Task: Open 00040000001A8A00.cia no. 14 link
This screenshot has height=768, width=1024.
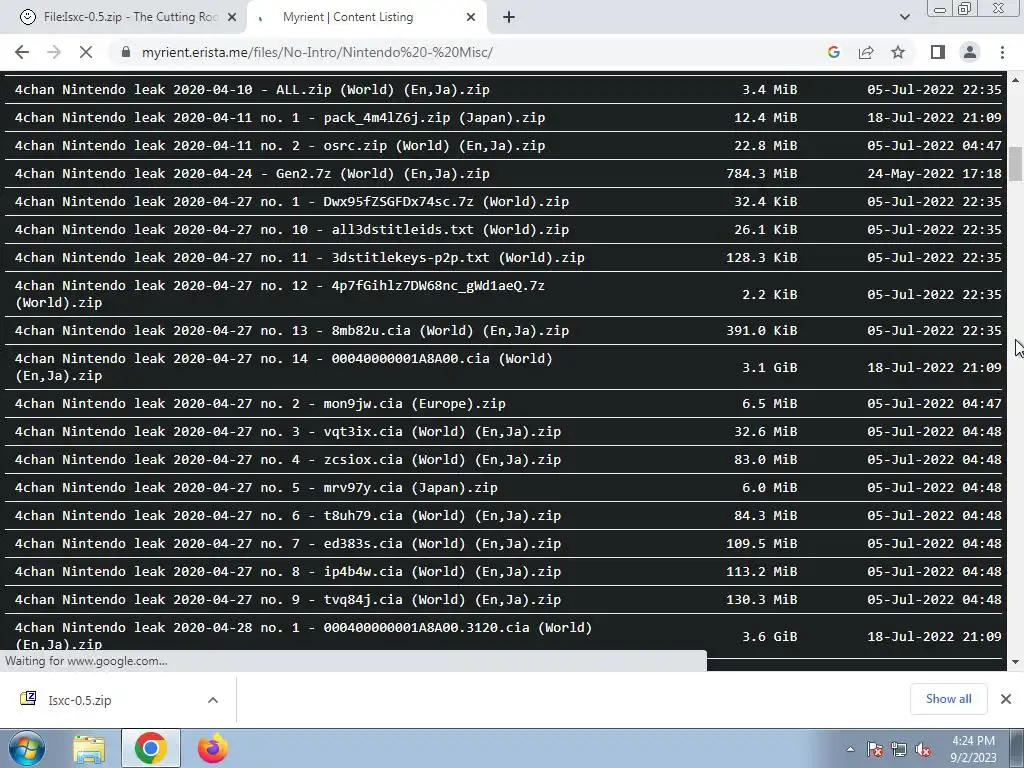Action: [283, 367]
